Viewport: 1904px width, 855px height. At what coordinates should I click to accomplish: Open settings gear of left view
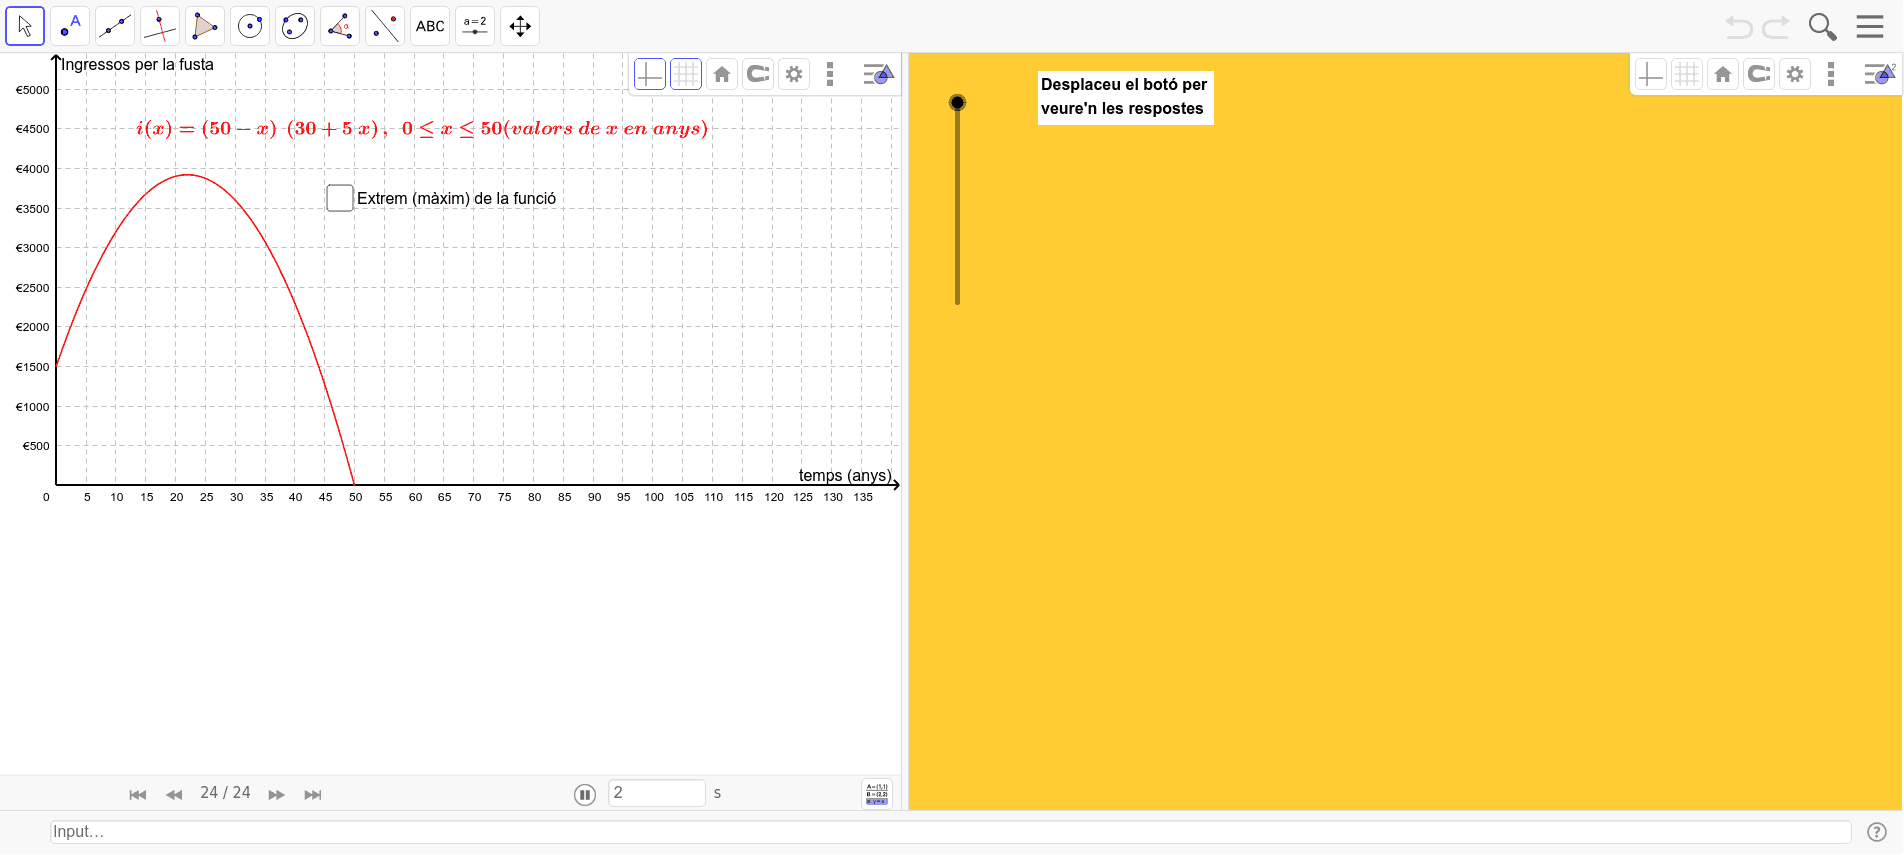coord(794,74)
